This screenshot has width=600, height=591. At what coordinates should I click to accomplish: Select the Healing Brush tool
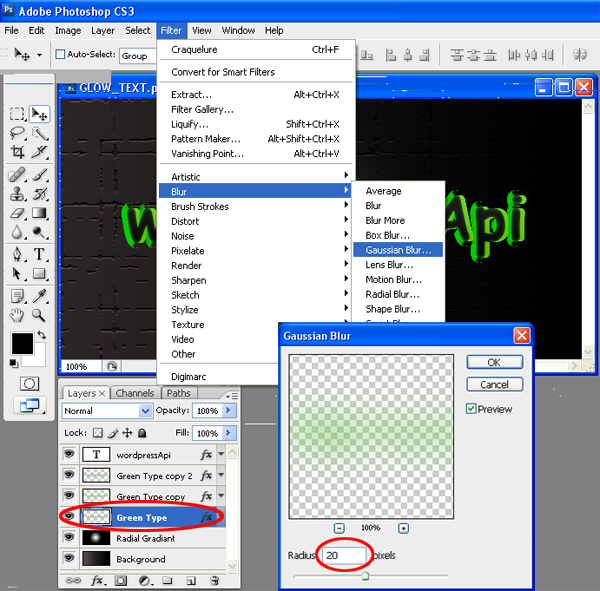point(17,175)
